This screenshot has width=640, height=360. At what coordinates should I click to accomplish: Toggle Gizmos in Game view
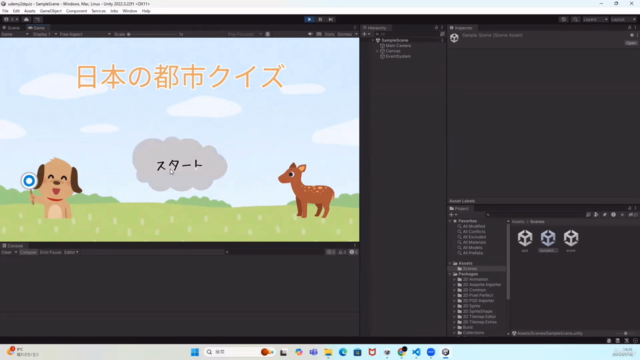(x=345, y=34)
